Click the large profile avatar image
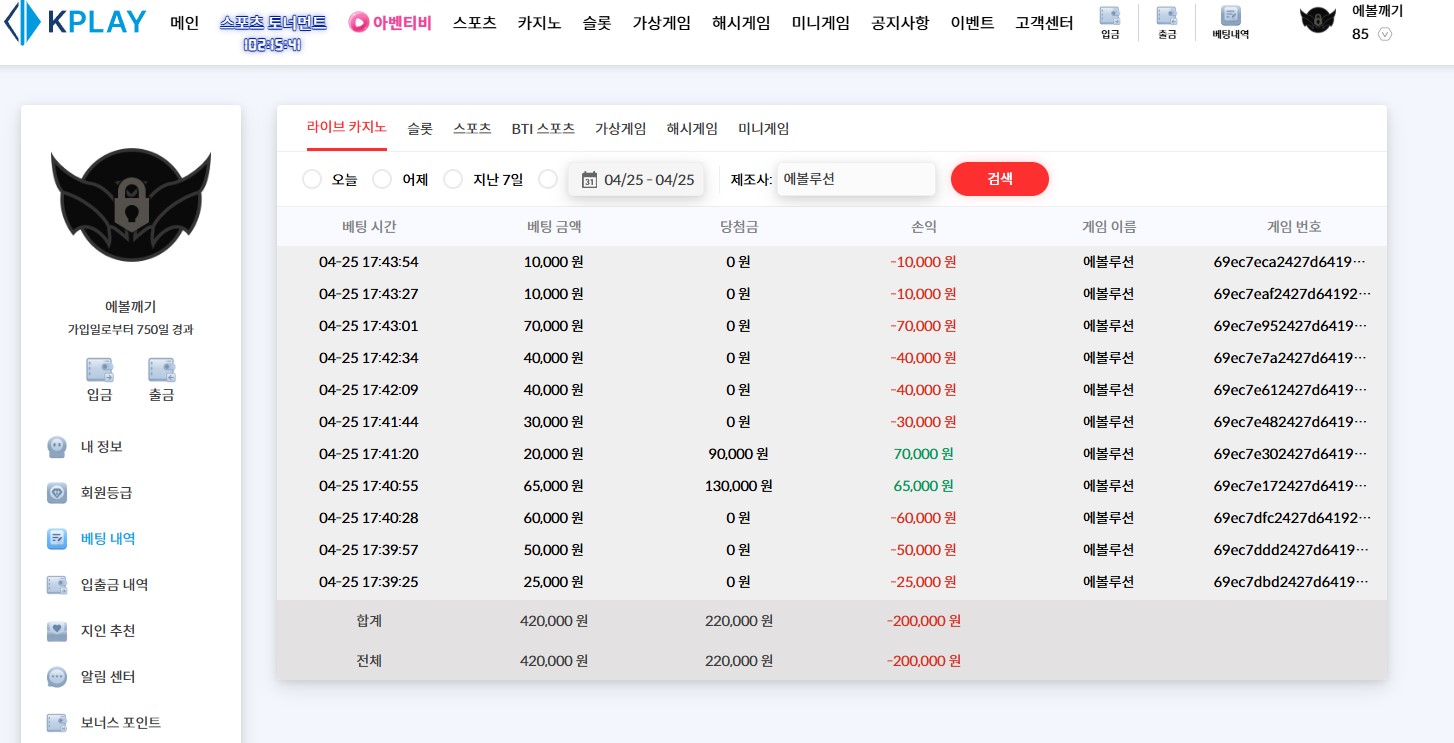The height and width of the screenshot is (743, 1454). tap(131, 205)
